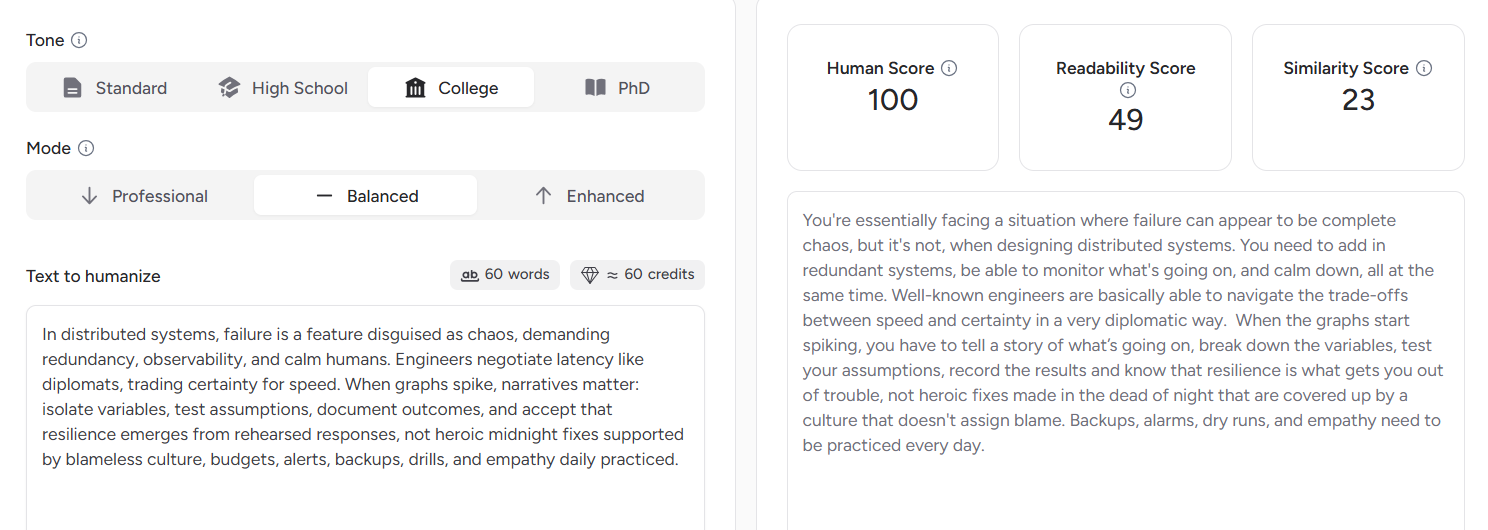
Task: Click the Similarity Score info icon
Action: [1424, 69]
